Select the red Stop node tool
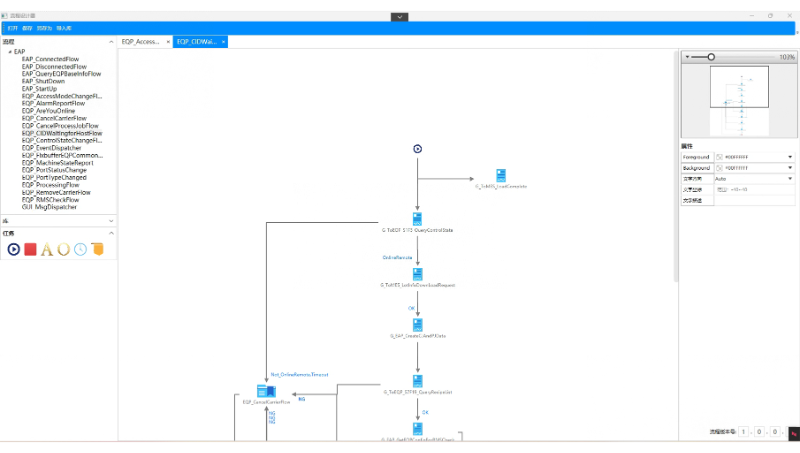This screenshot has height=453, width=800. tap(31, 249)
